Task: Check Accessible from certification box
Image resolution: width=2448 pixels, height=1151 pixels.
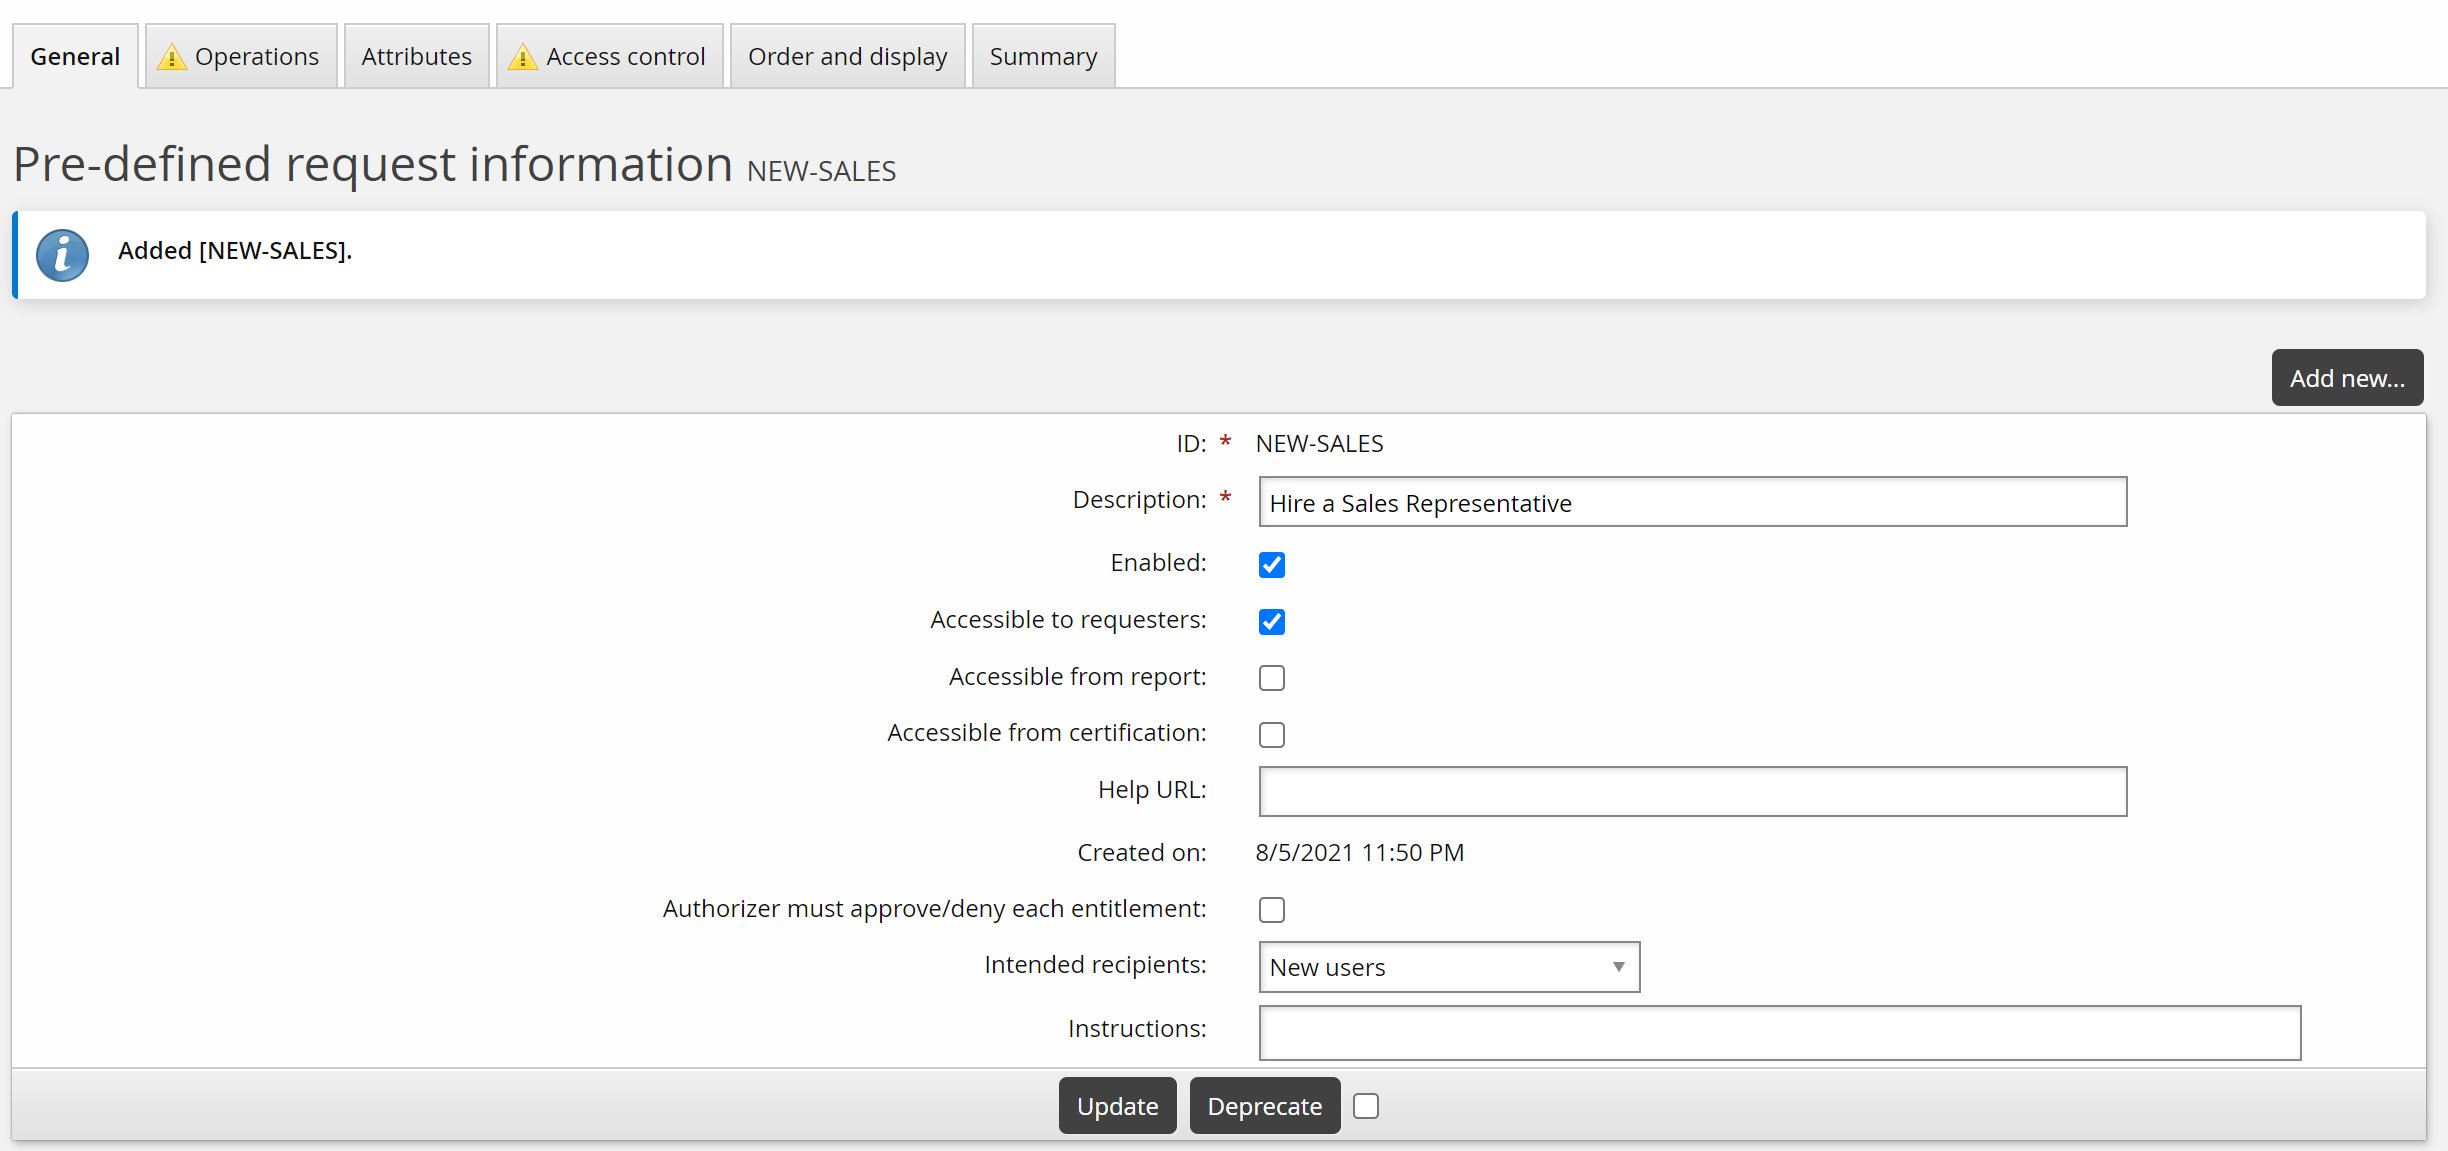Action: tap(1271, 735)
